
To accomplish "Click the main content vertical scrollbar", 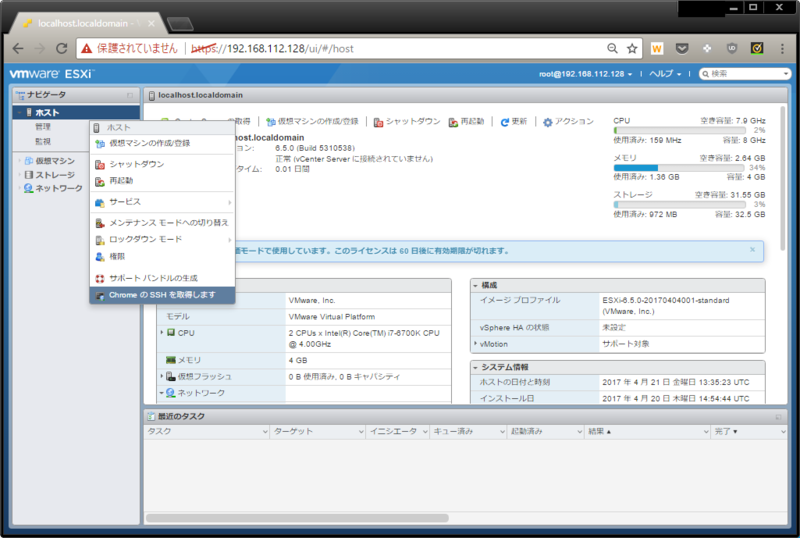I will (x=783, y=178).
